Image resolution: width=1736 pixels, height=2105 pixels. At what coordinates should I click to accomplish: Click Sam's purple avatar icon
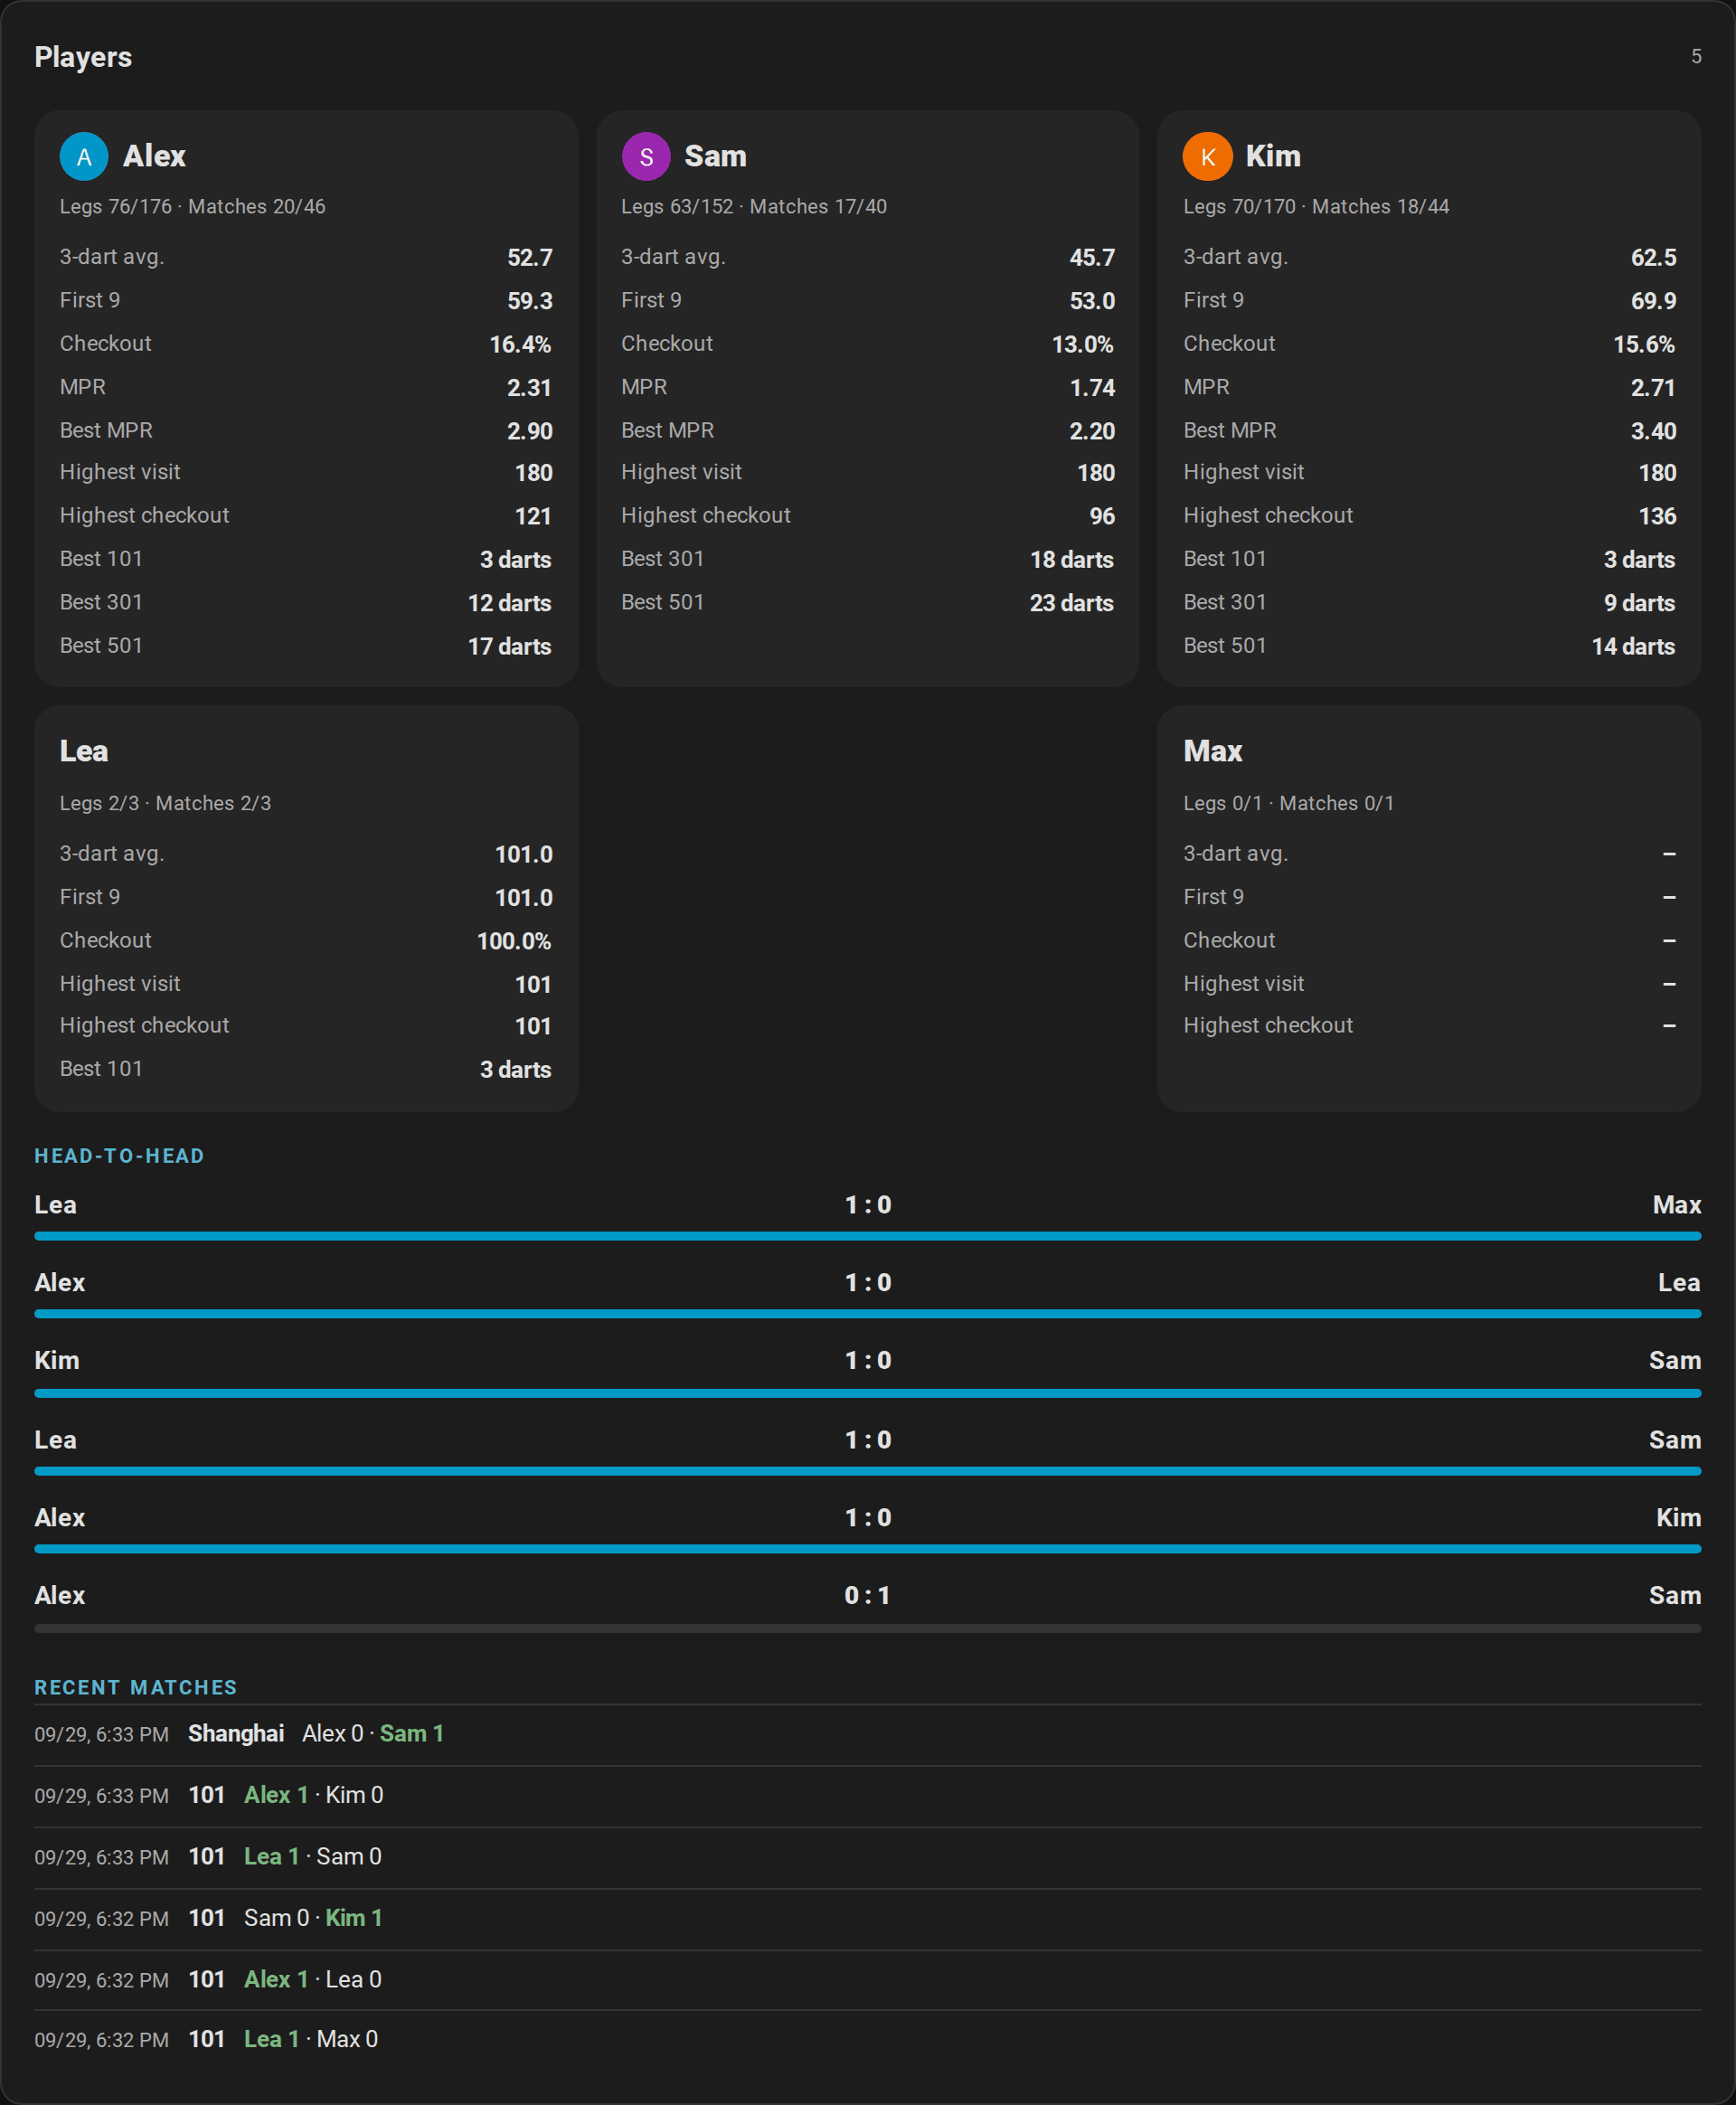tap(646, 156)
